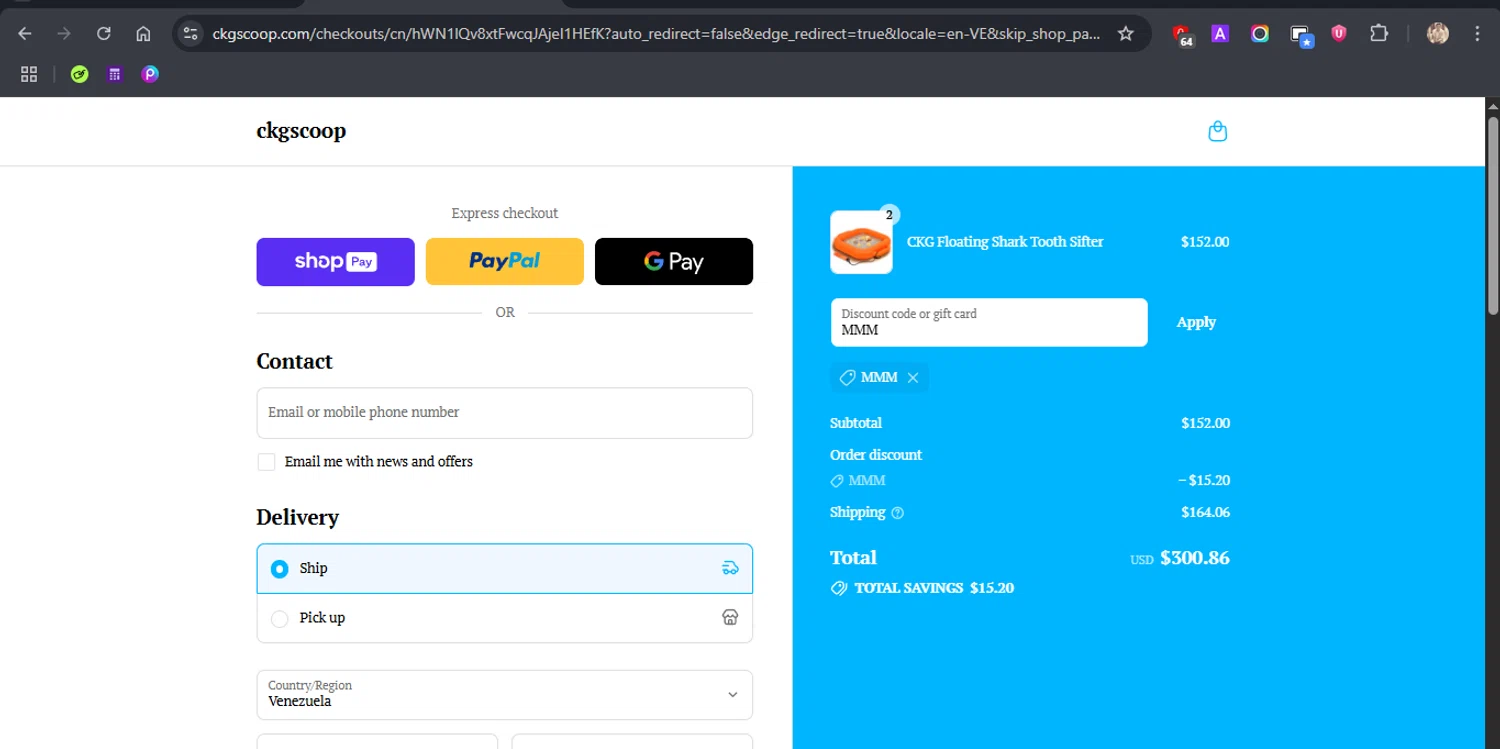
Task: Bookmark this page with the star
Action: tap(1126, 34)
